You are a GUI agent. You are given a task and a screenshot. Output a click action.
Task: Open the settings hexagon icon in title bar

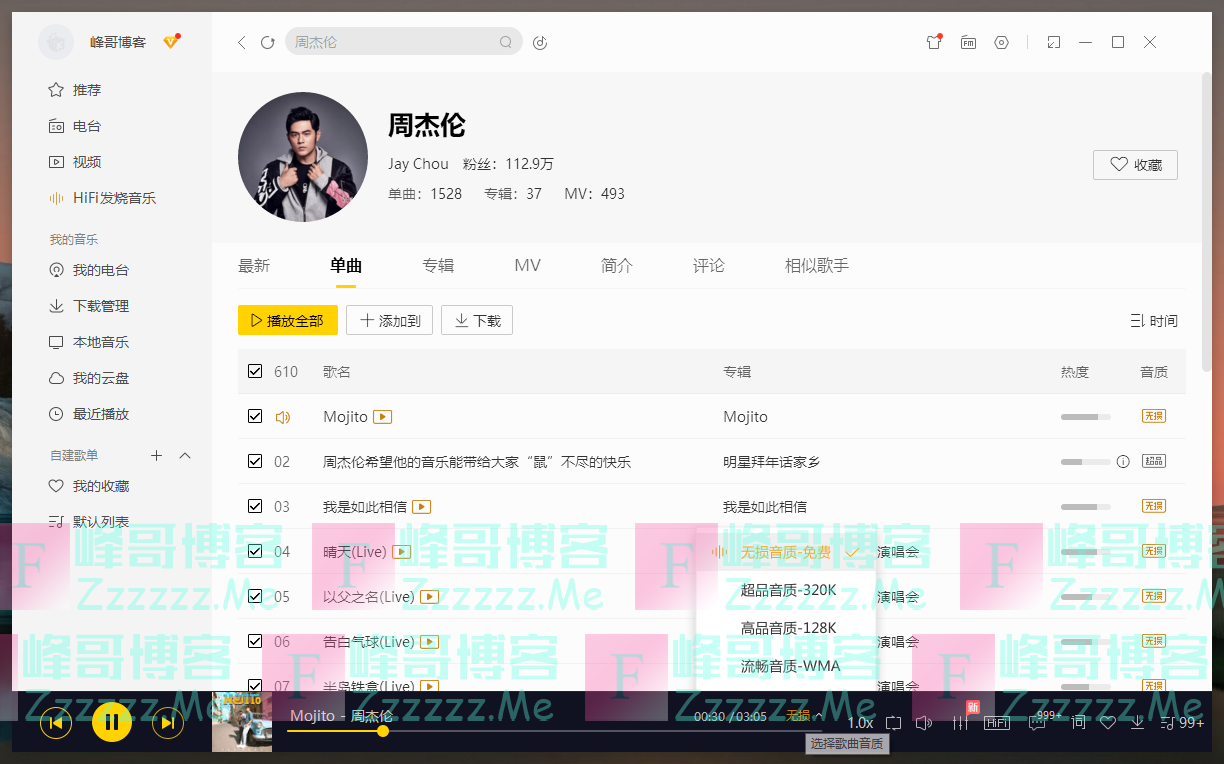(1001, 42)
